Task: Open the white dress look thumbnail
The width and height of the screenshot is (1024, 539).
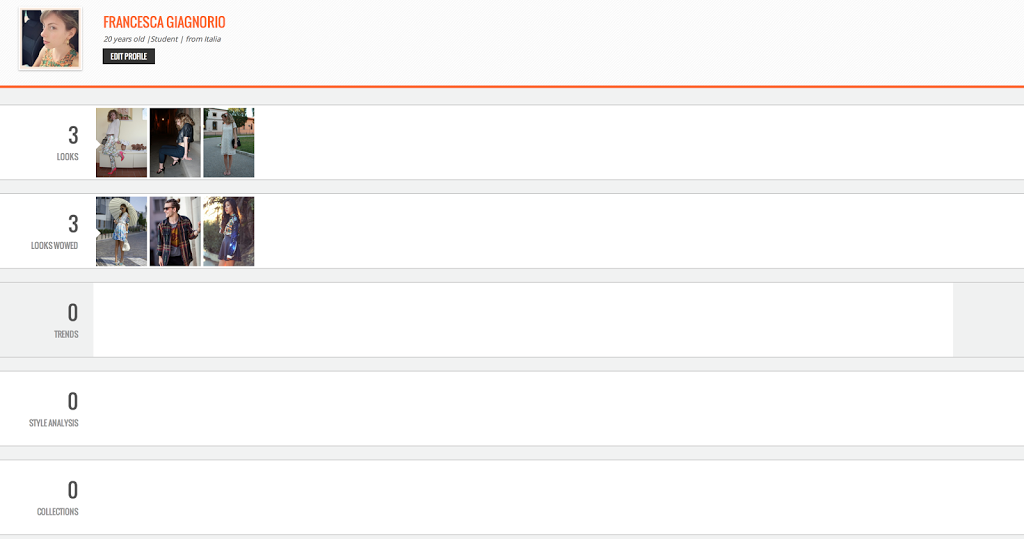Action: tap(229, 142)
